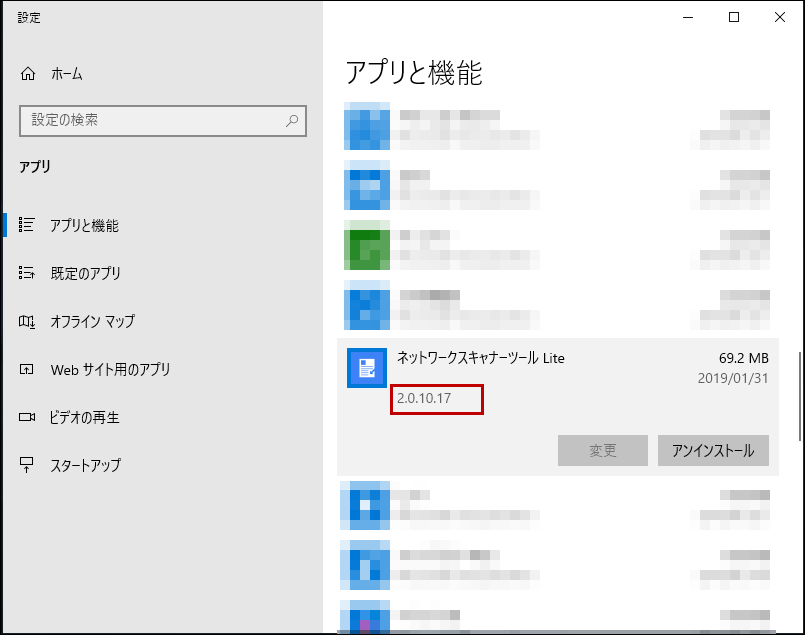The height and width of the screenshot is (635, 805).
Task: Click the icon beside 既定のアプリ
Action: [27, 273]
